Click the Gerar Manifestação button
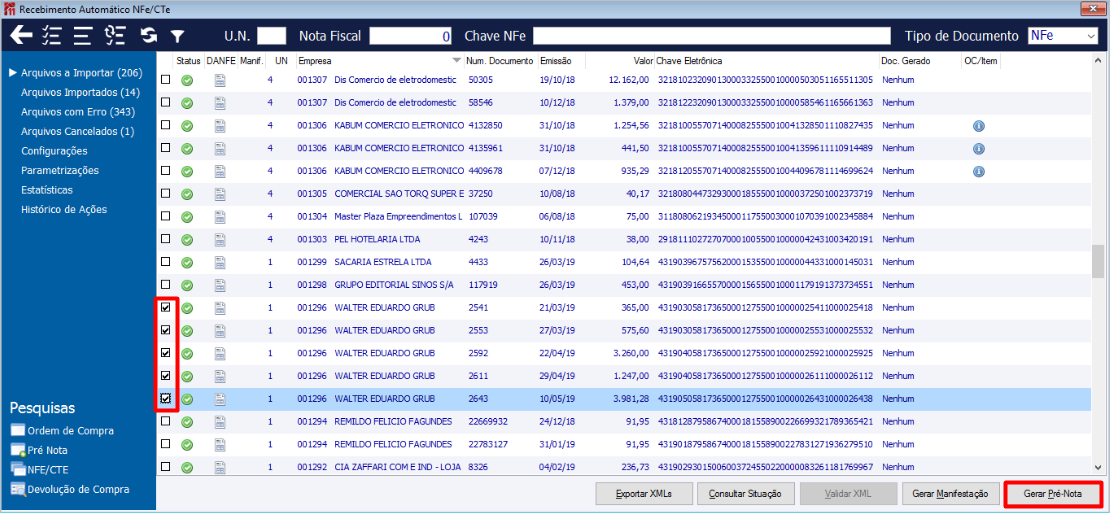 point(949,493)
